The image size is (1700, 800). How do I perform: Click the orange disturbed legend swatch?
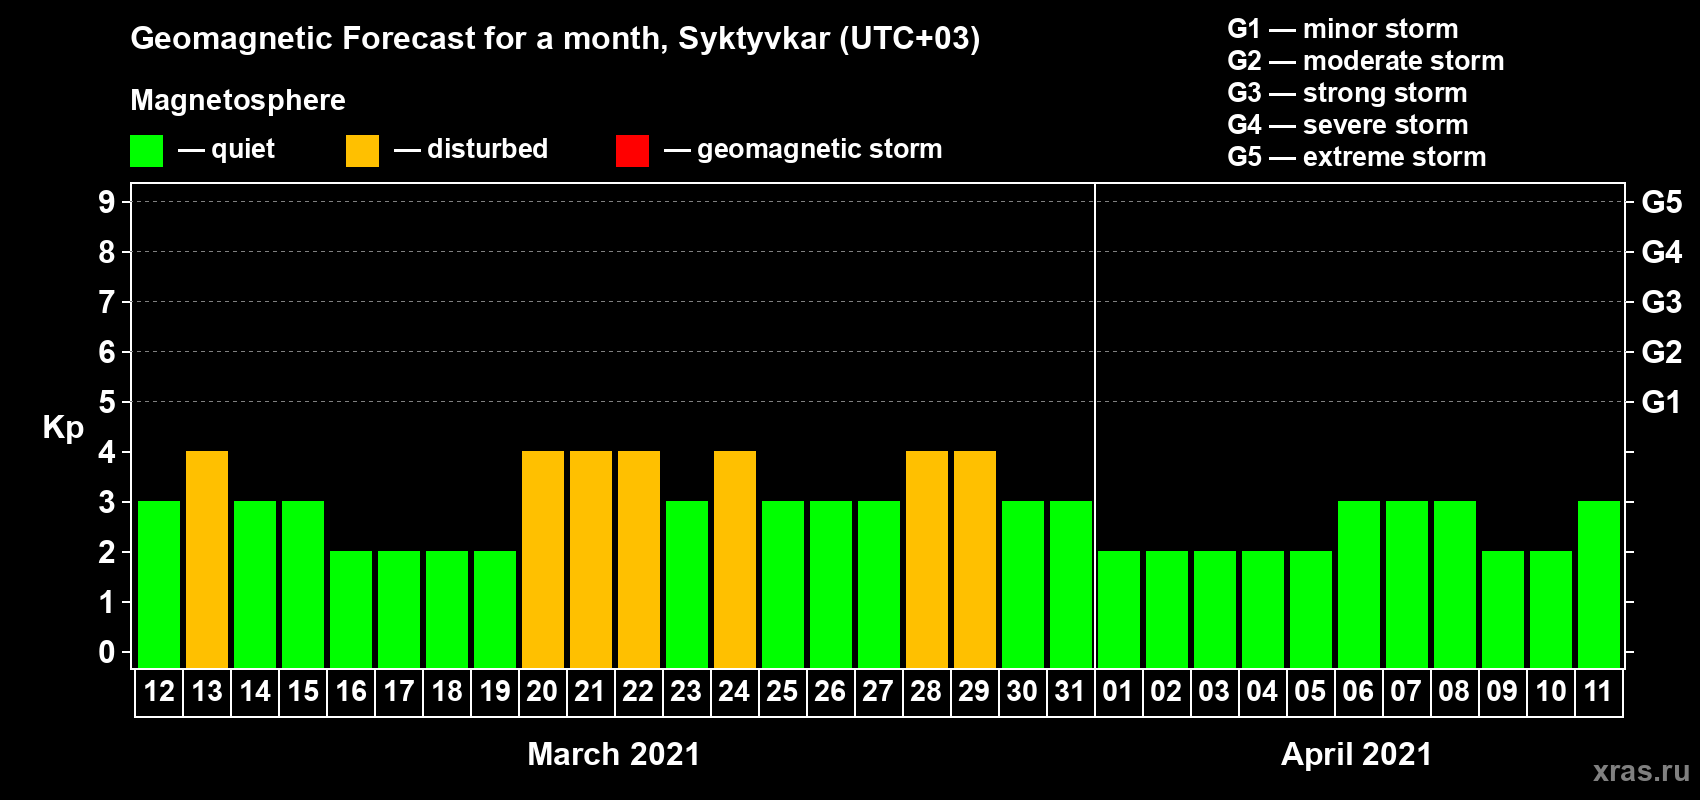pos(362,151)
